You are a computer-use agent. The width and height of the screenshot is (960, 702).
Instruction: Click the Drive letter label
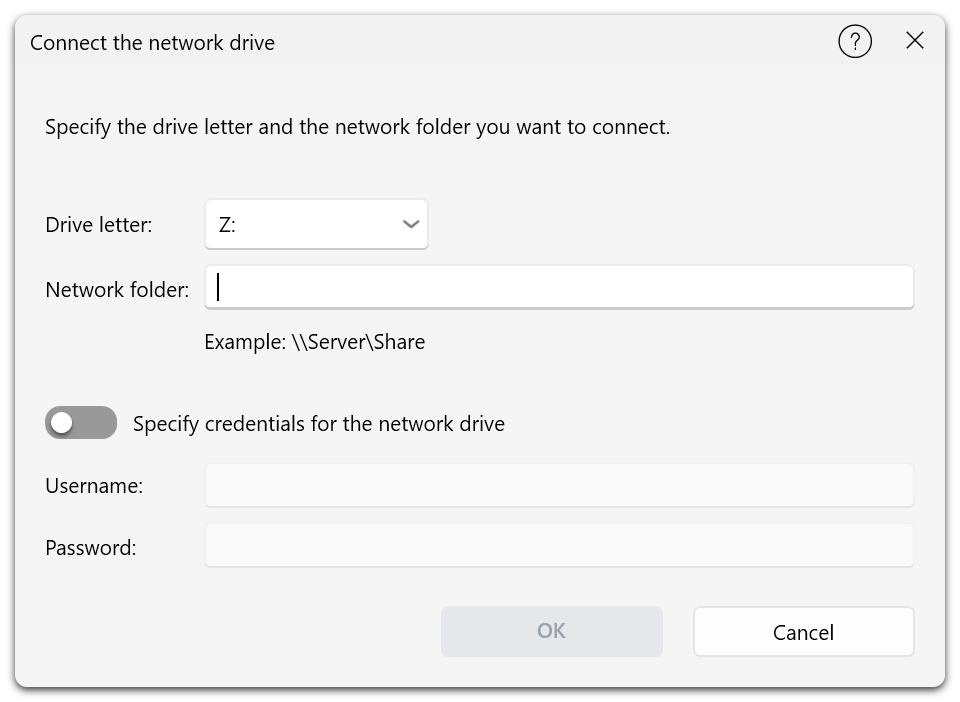pyautogui.click(x=99, y=225)
